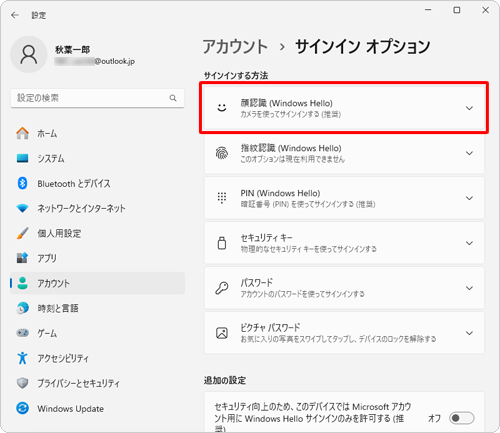Click the search magnifier icon
Image resolution: width=500 pixels, height=433 pixels.
[173, 98]
